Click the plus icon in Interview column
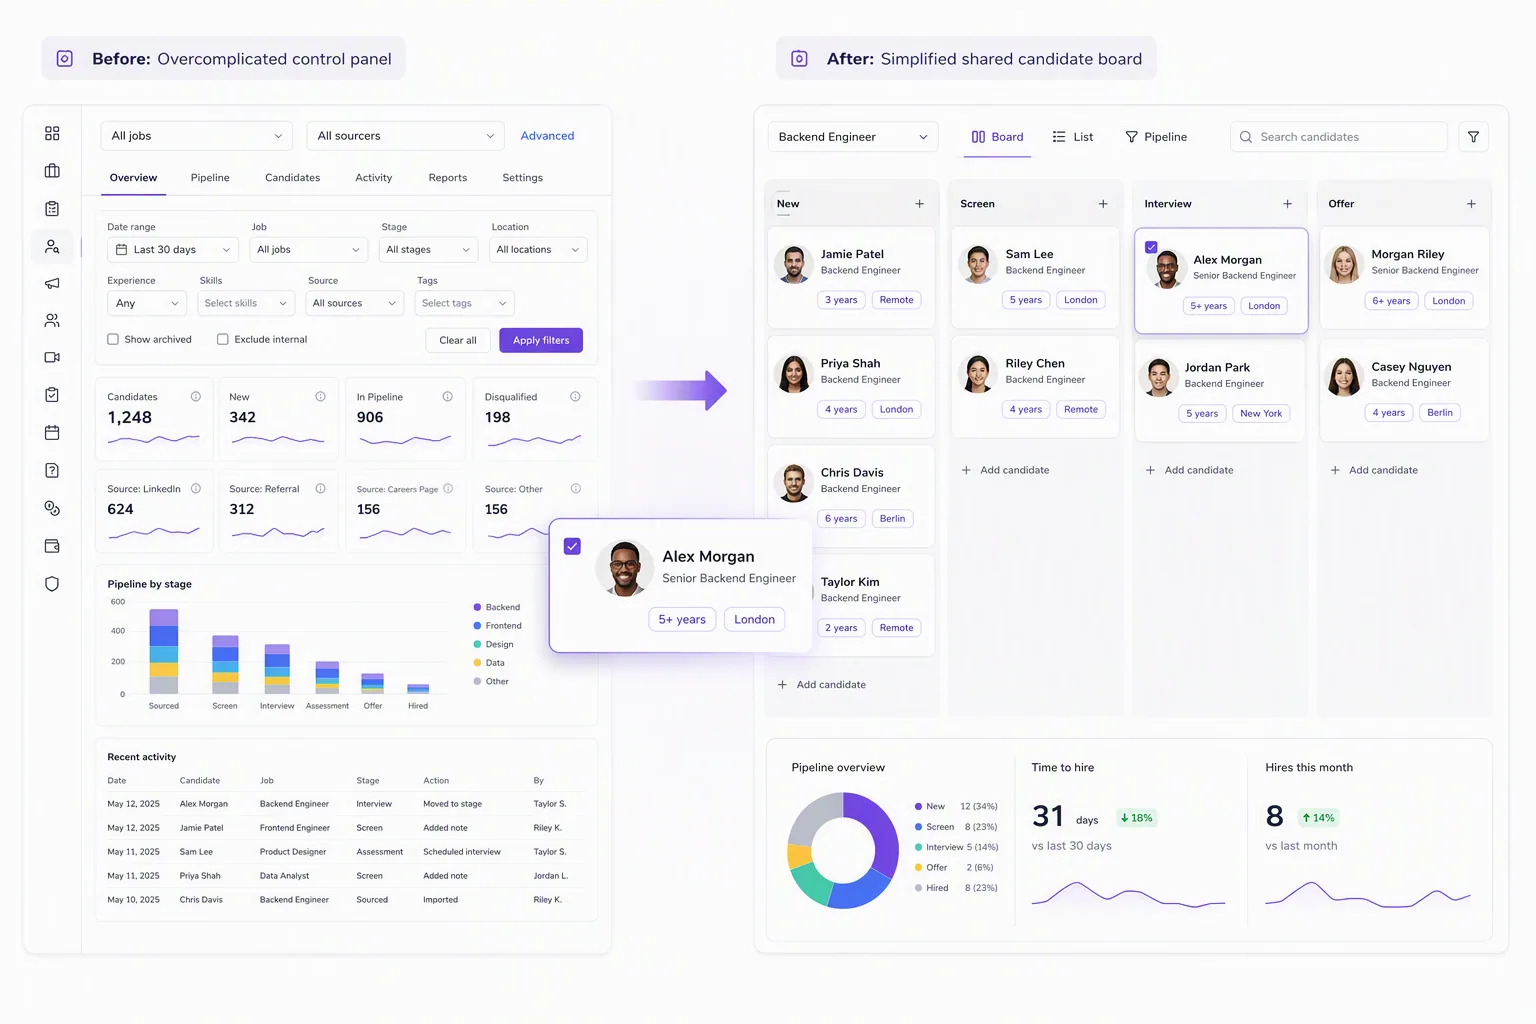The height and width of the screenshot is (1024, 1536). coord(1287,204)
